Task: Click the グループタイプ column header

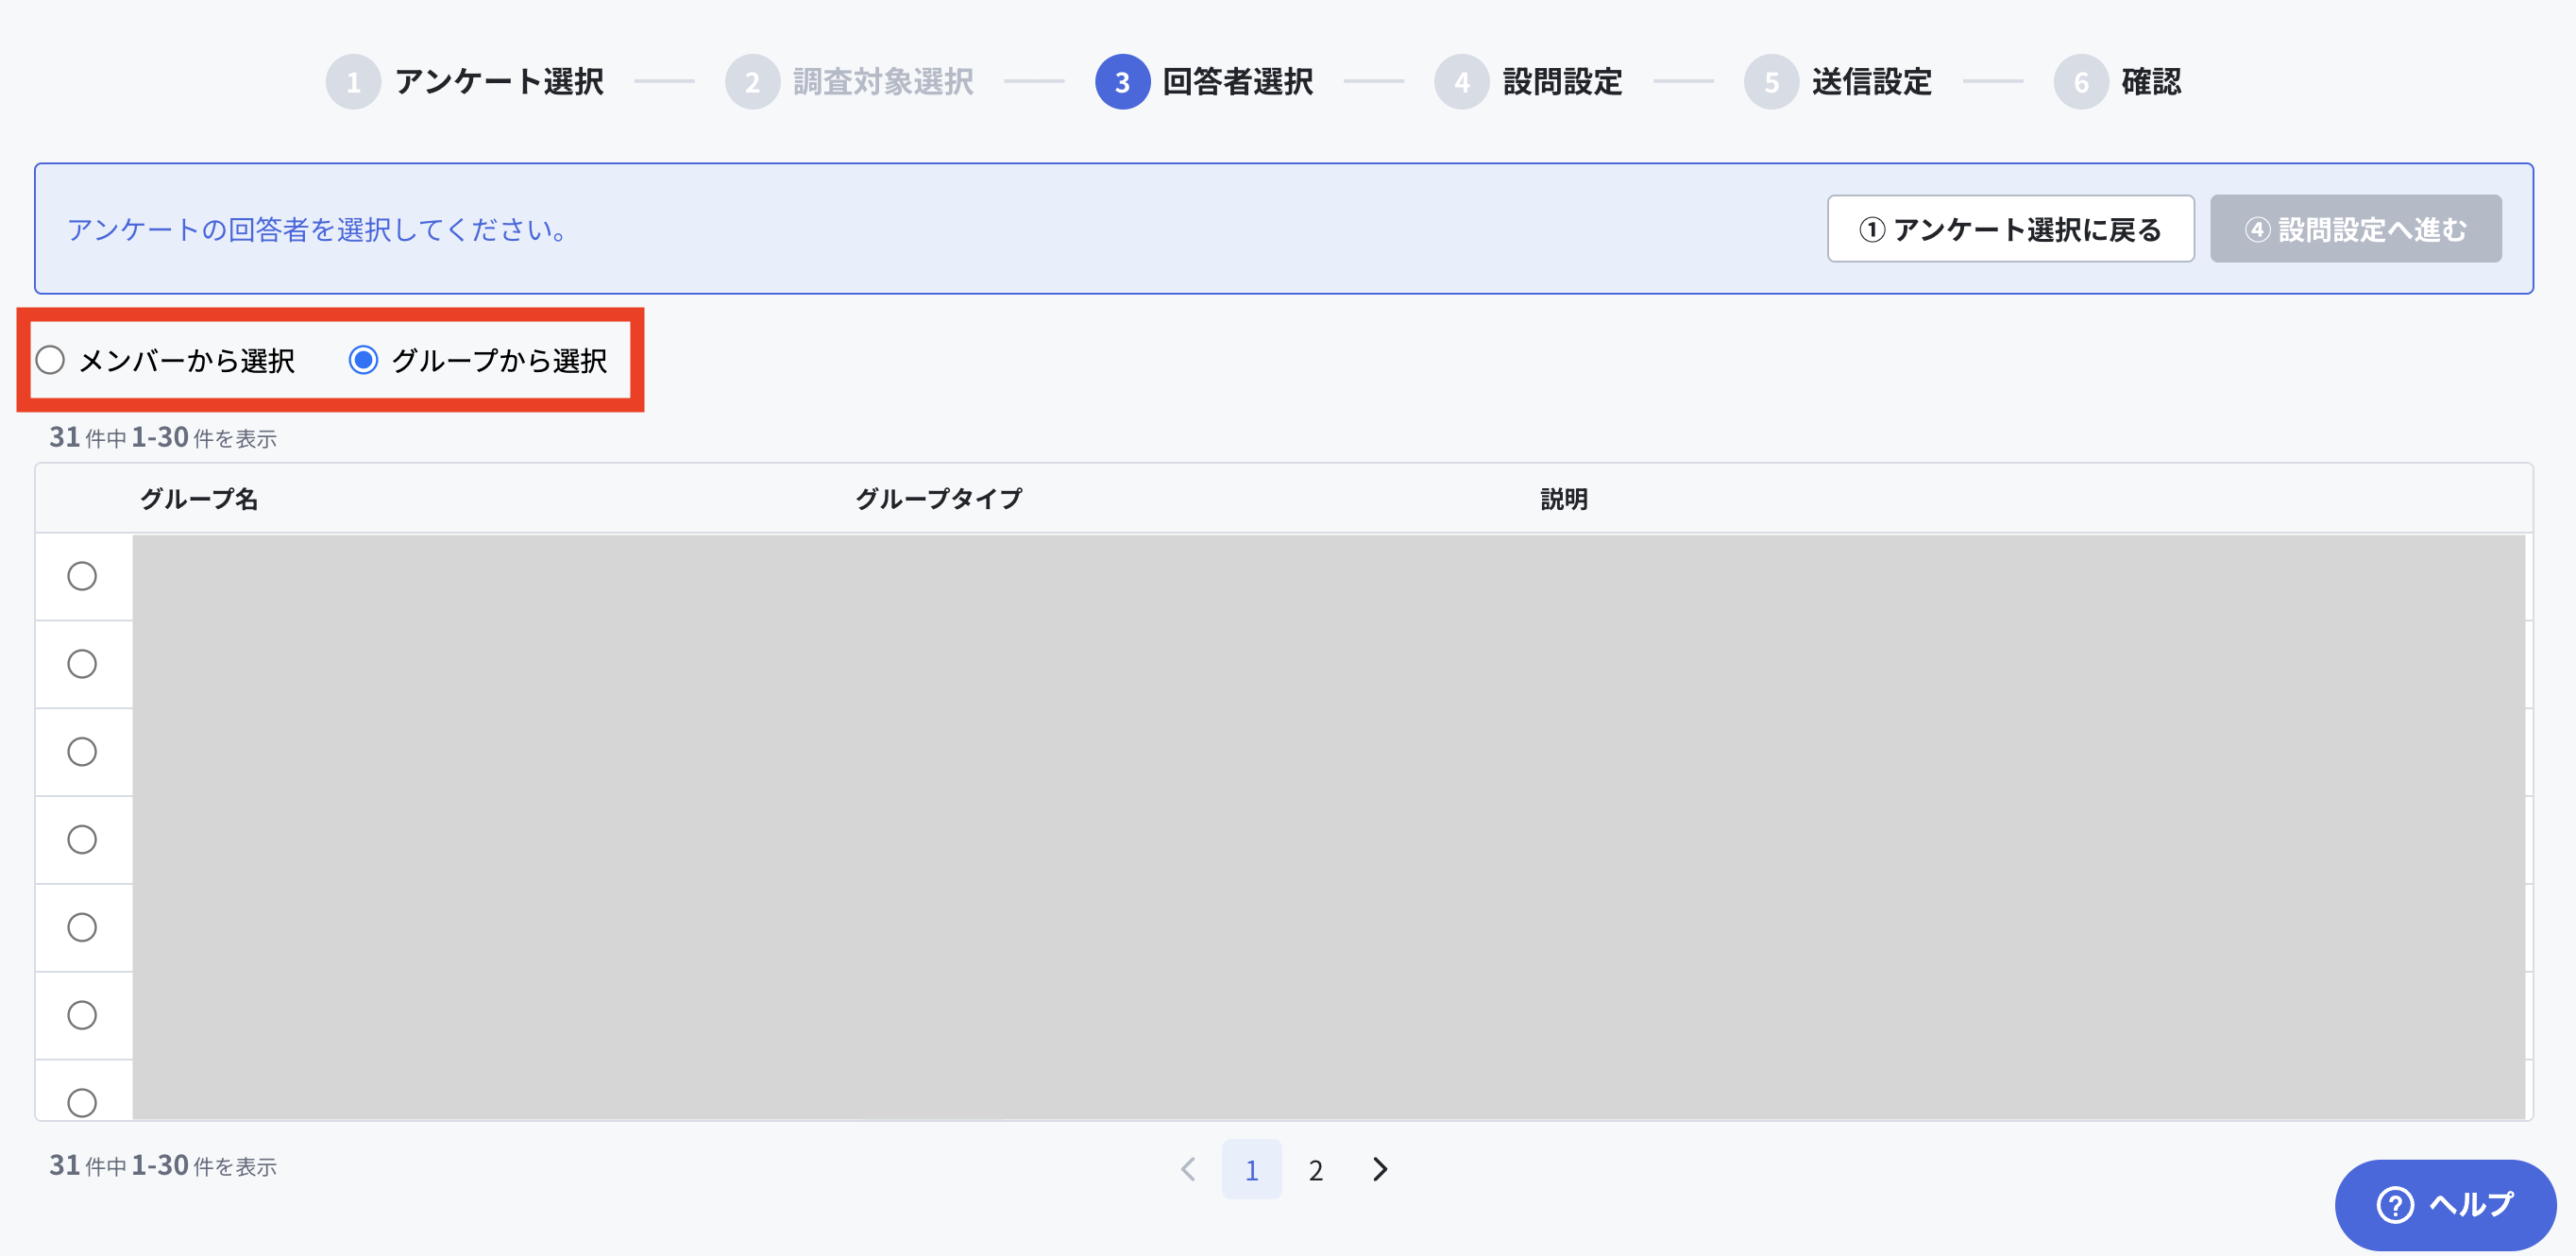Action: [939, 498]
